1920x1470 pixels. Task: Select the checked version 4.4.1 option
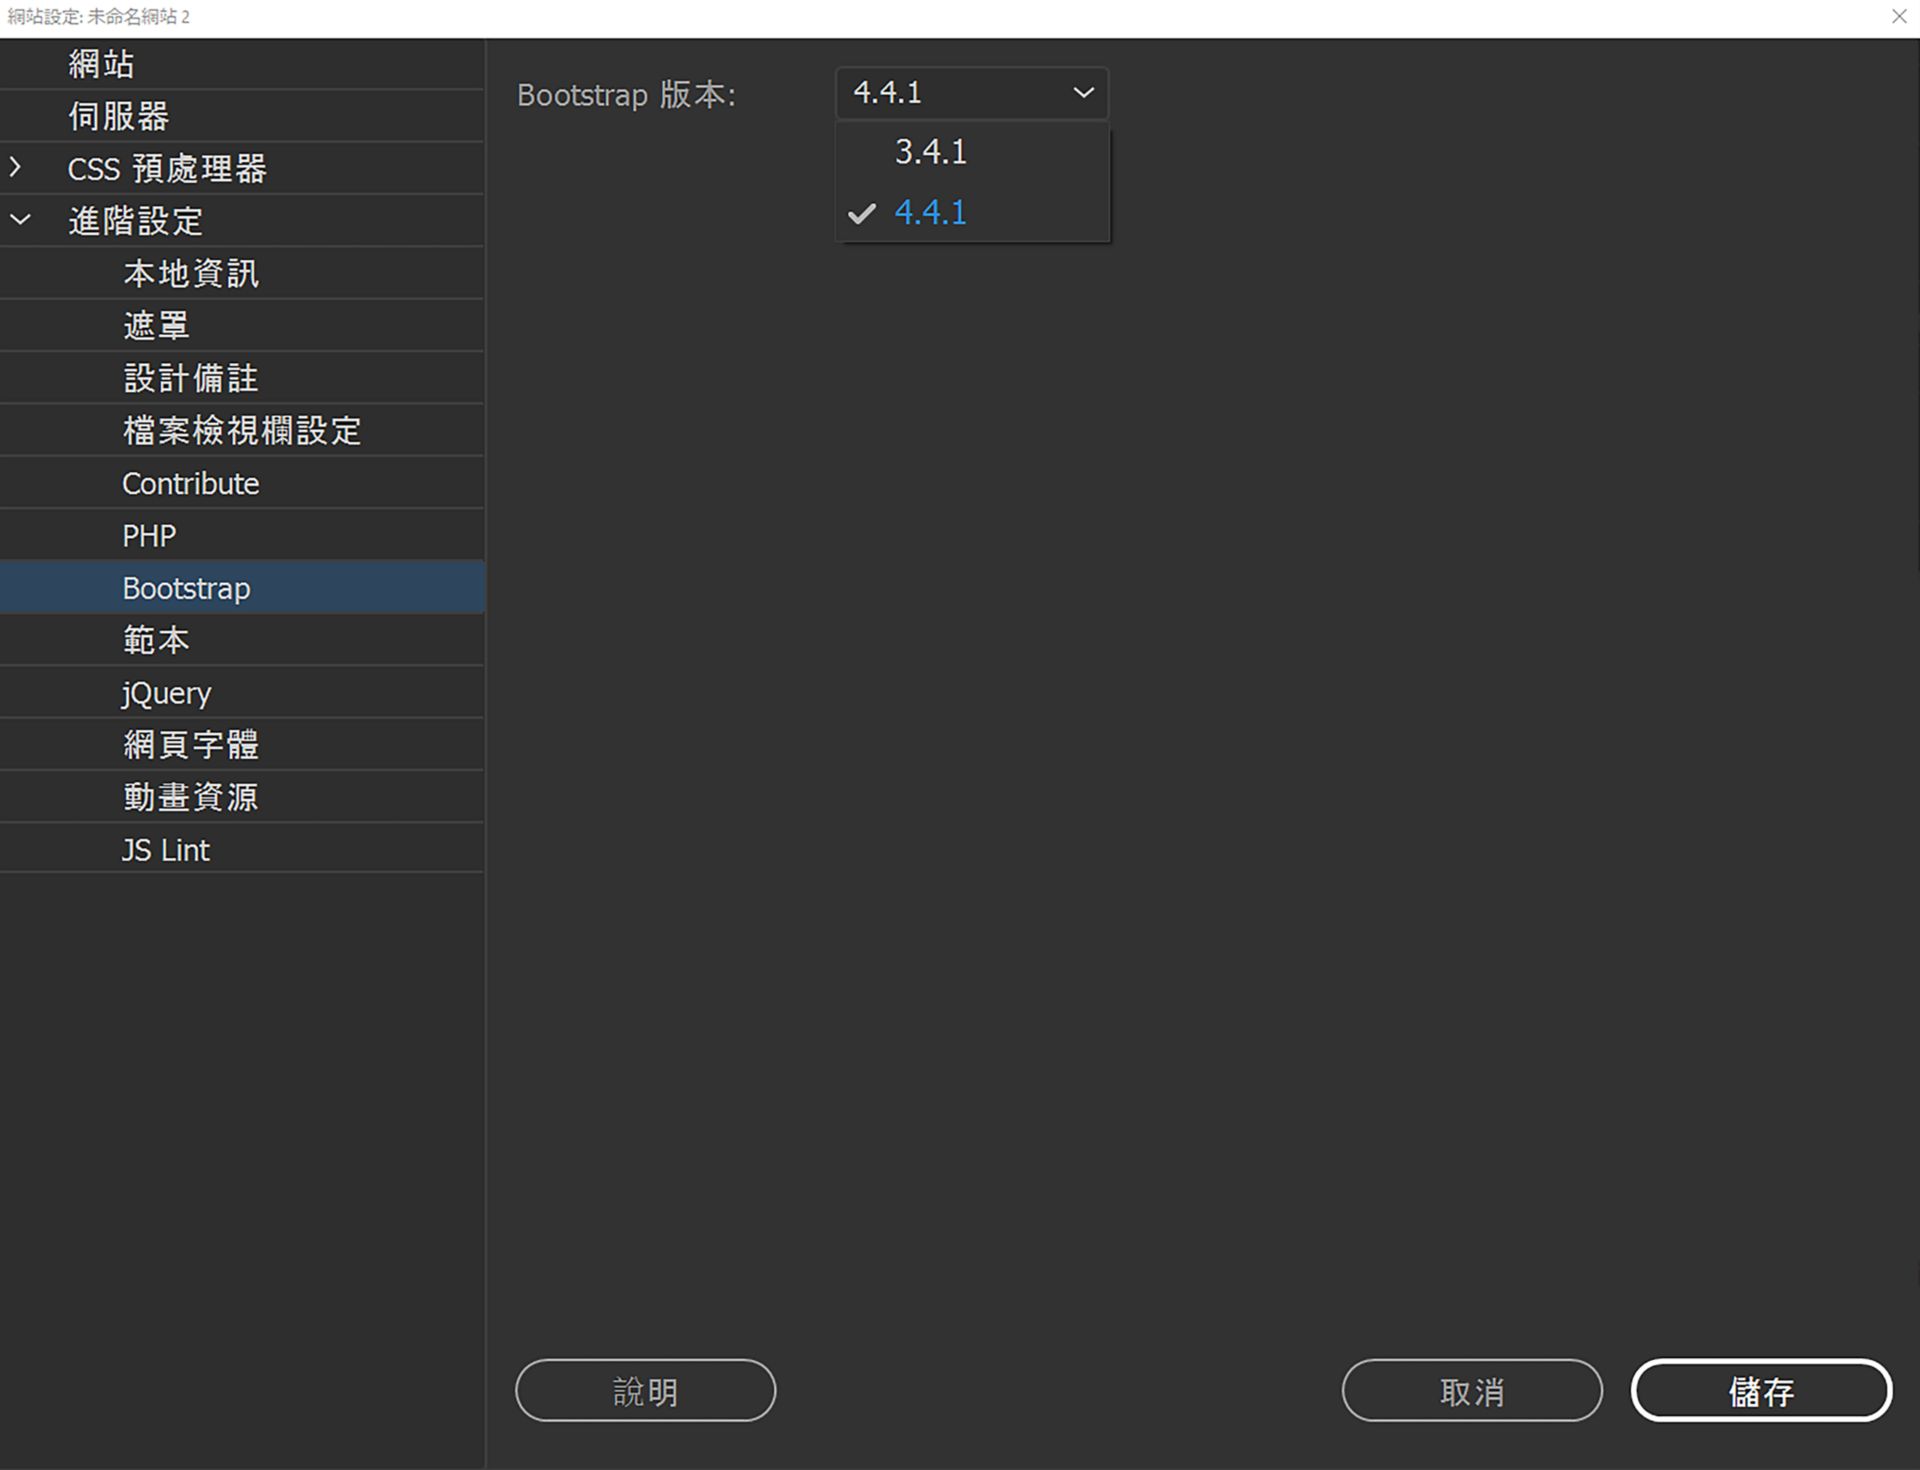(930, 212)
